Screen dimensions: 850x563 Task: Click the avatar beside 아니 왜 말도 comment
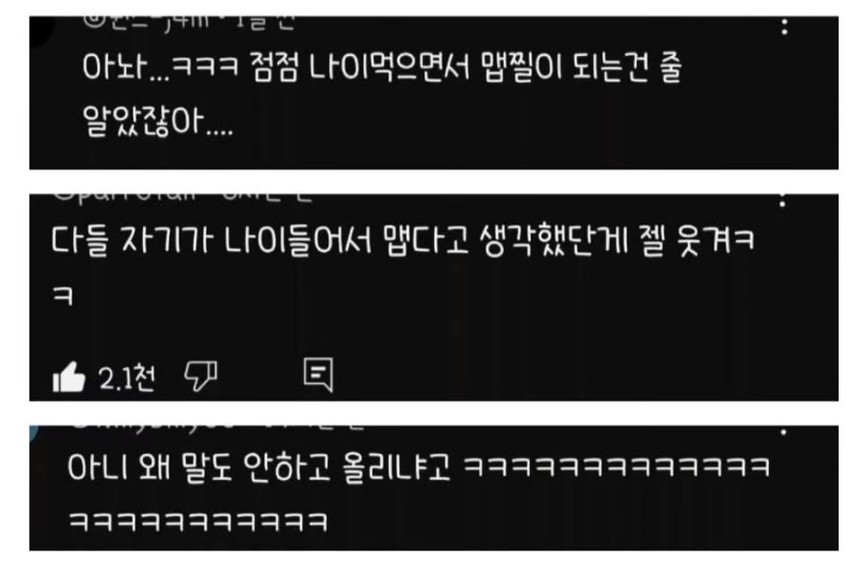click(x=35, y=432)
